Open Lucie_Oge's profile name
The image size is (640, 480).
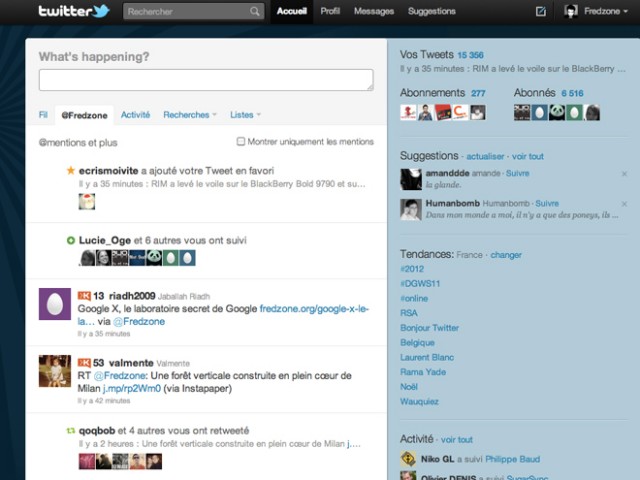coord(105,240)
